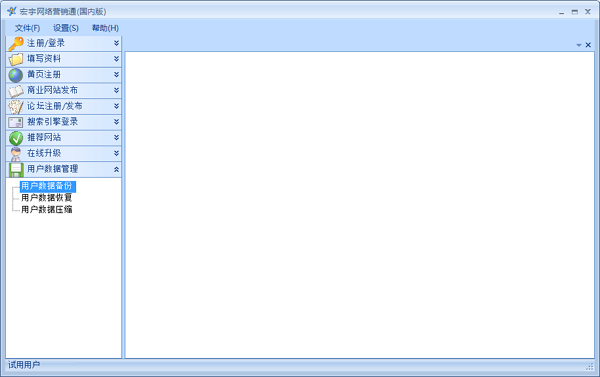Click the resize grip in status bar corner

coord(590,367)
